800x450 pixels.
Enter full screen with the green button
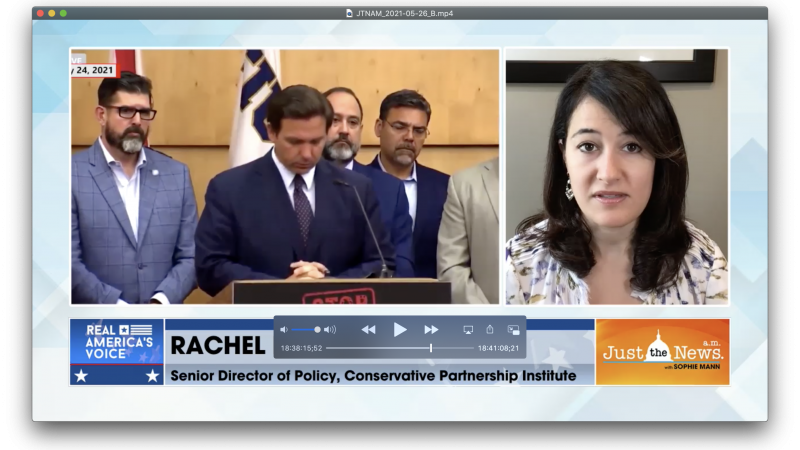[x=63, y=13]
